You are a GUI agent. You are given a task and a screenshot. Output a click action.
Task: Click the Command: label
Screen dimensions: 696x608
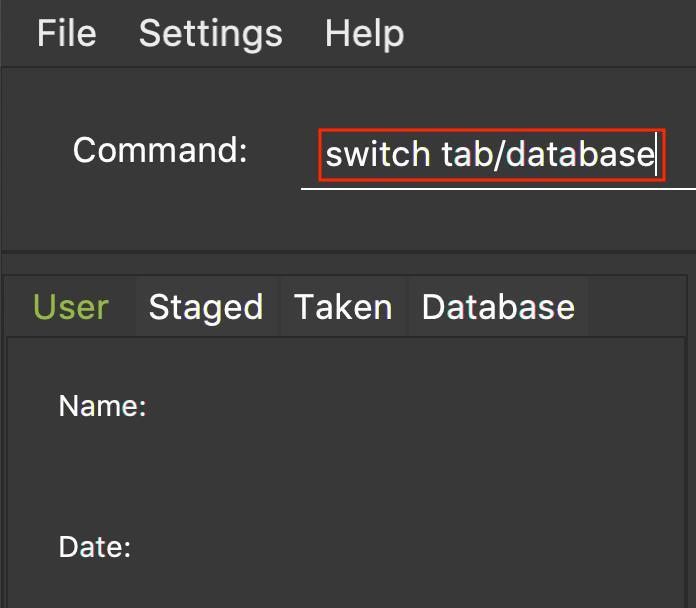point(160,150)
